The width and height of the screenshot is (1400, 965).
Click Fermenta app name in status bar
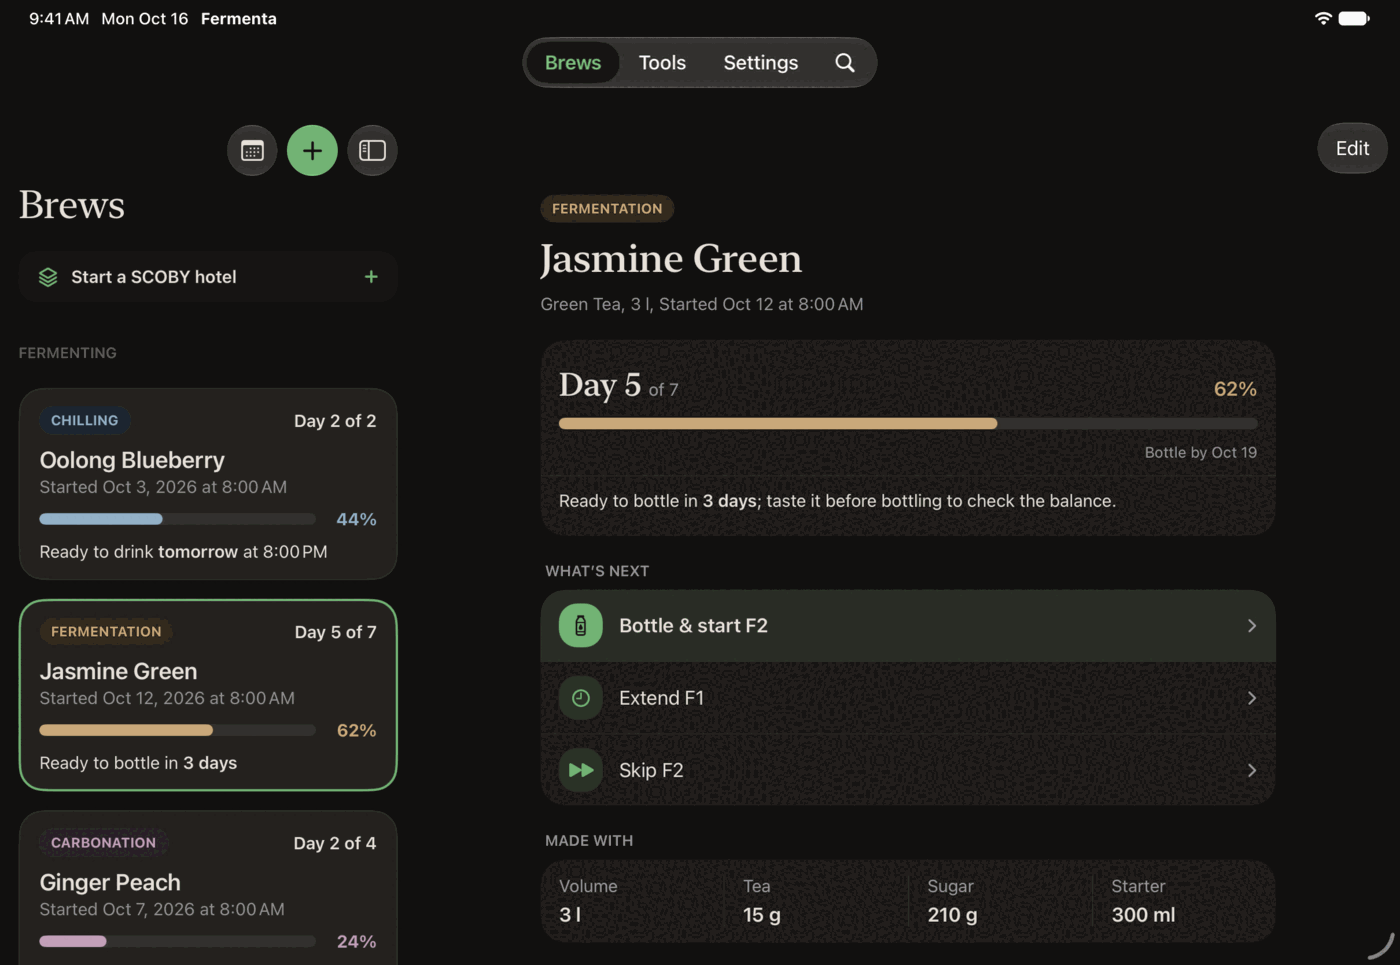[x=239, y=18]
